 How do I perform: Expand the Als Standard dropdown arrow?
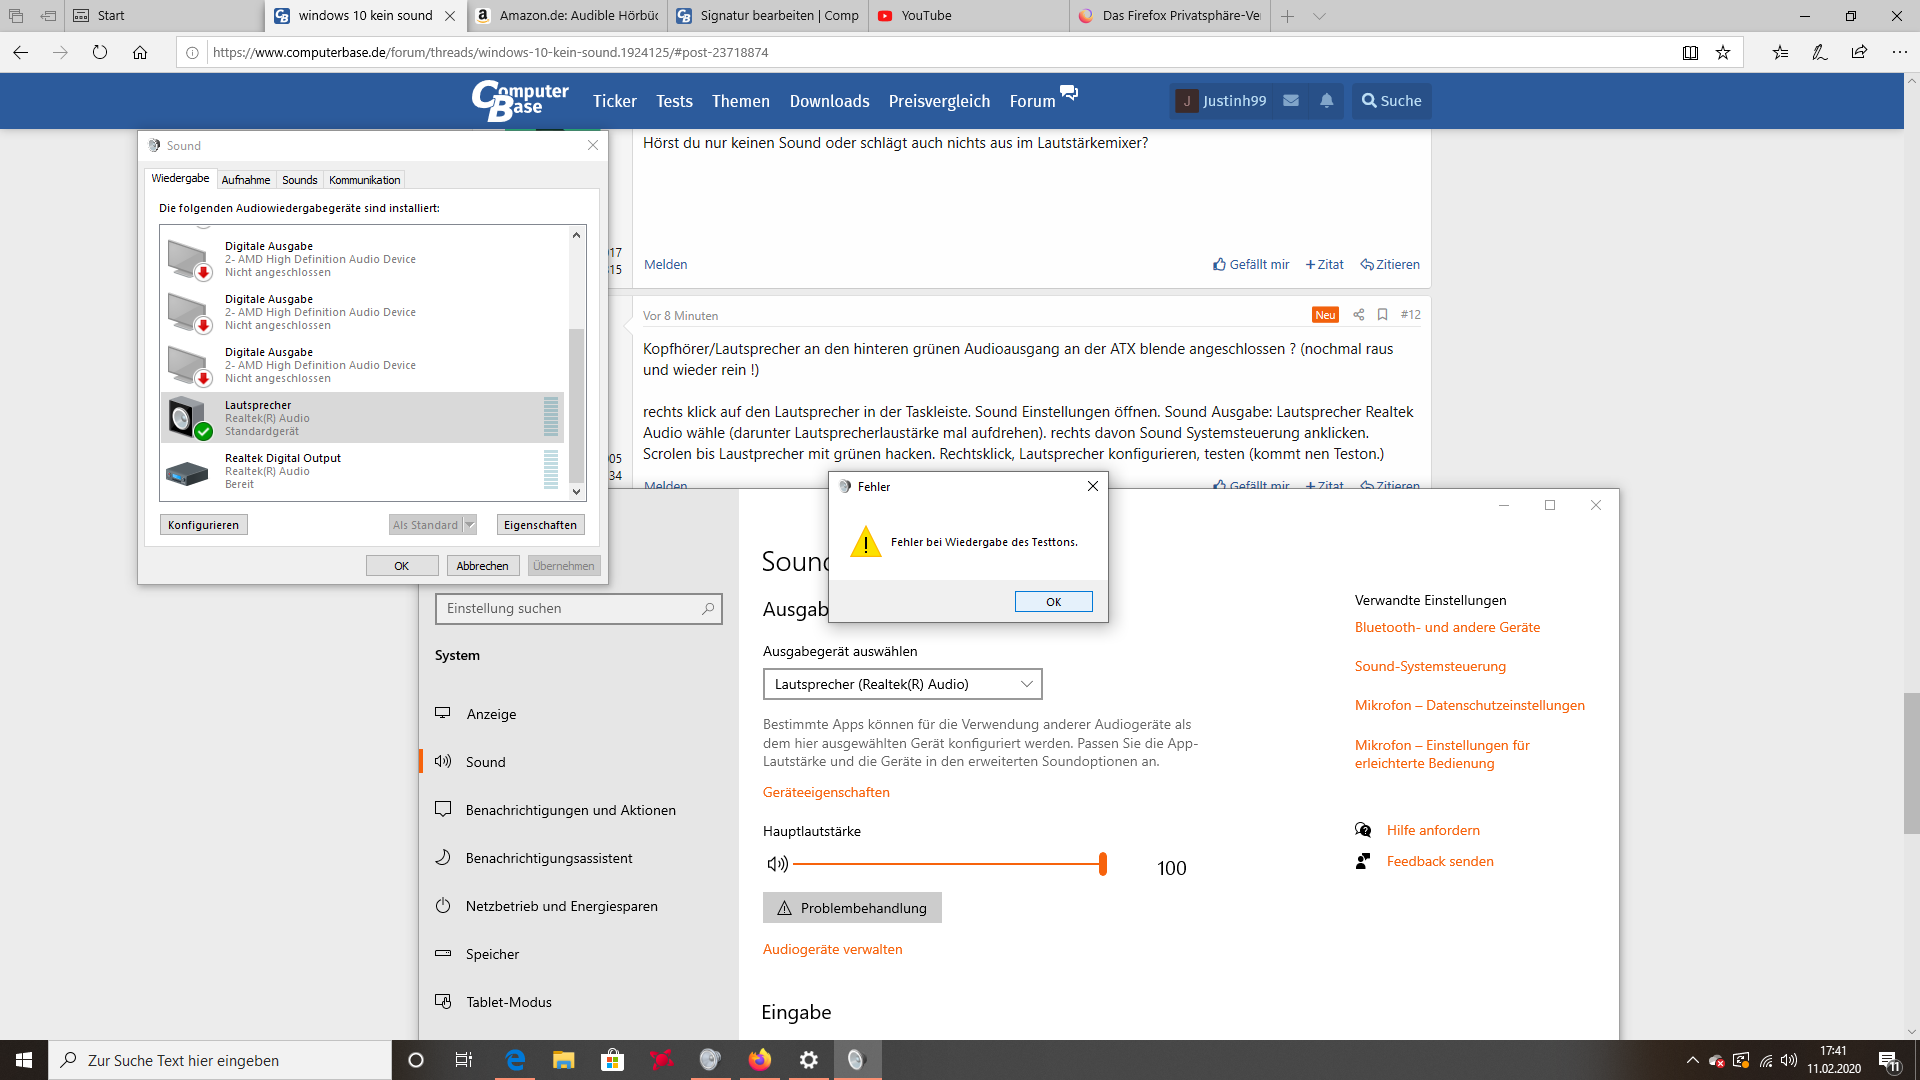tap(470, 525)
